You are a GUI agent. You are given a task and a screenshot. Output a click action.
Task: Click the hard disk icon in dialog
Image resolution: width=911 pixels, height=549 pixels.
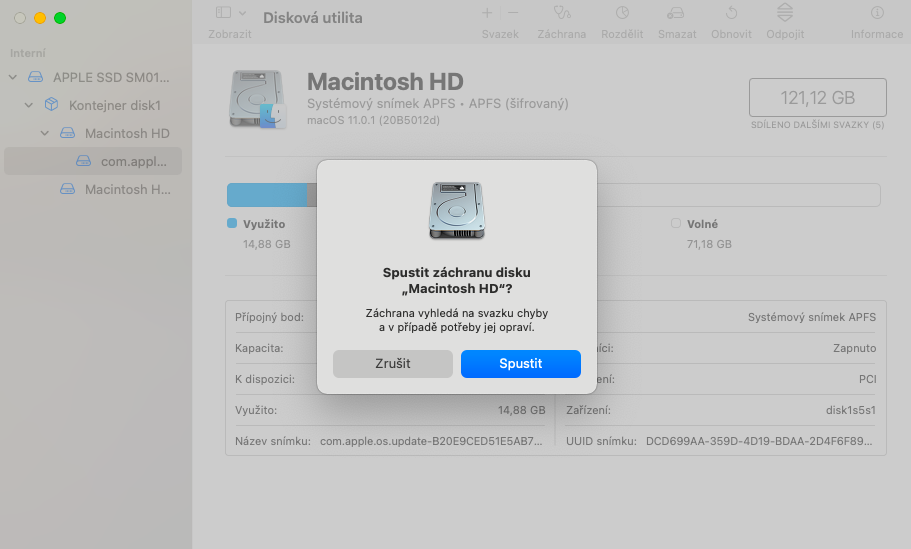pos(457,210)
